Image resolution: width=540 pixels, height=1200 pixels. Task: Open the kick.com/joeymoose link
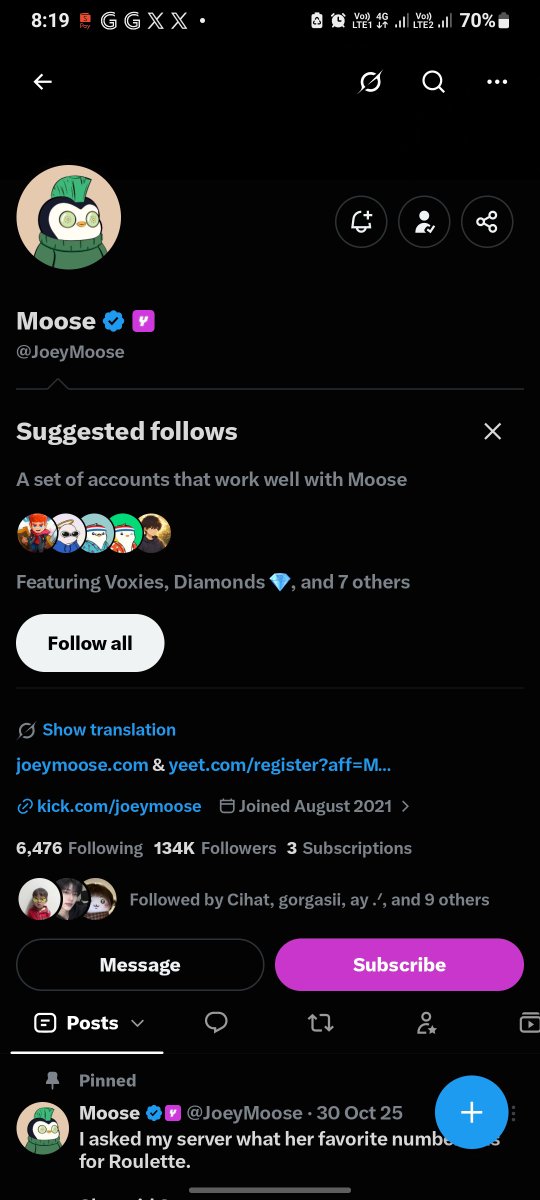tap(119, 806)
